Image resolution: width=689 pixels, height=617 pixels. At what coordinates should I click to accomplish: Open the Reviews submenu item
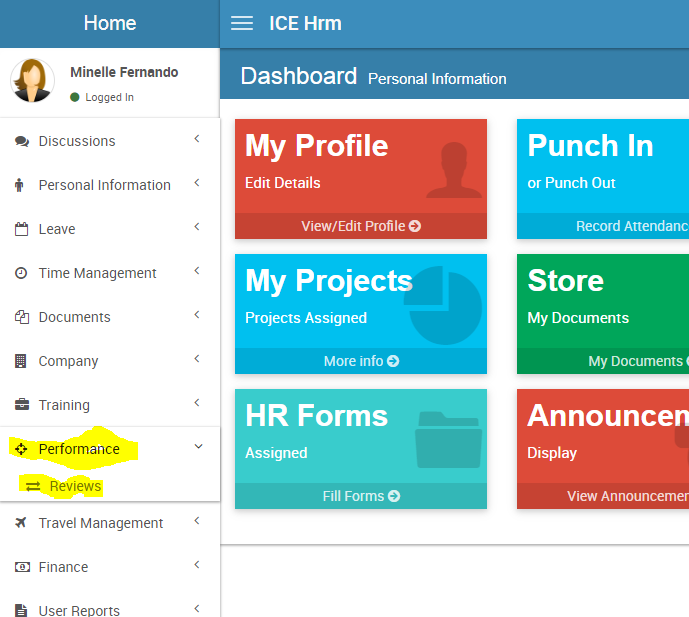(x=75, y=486)
